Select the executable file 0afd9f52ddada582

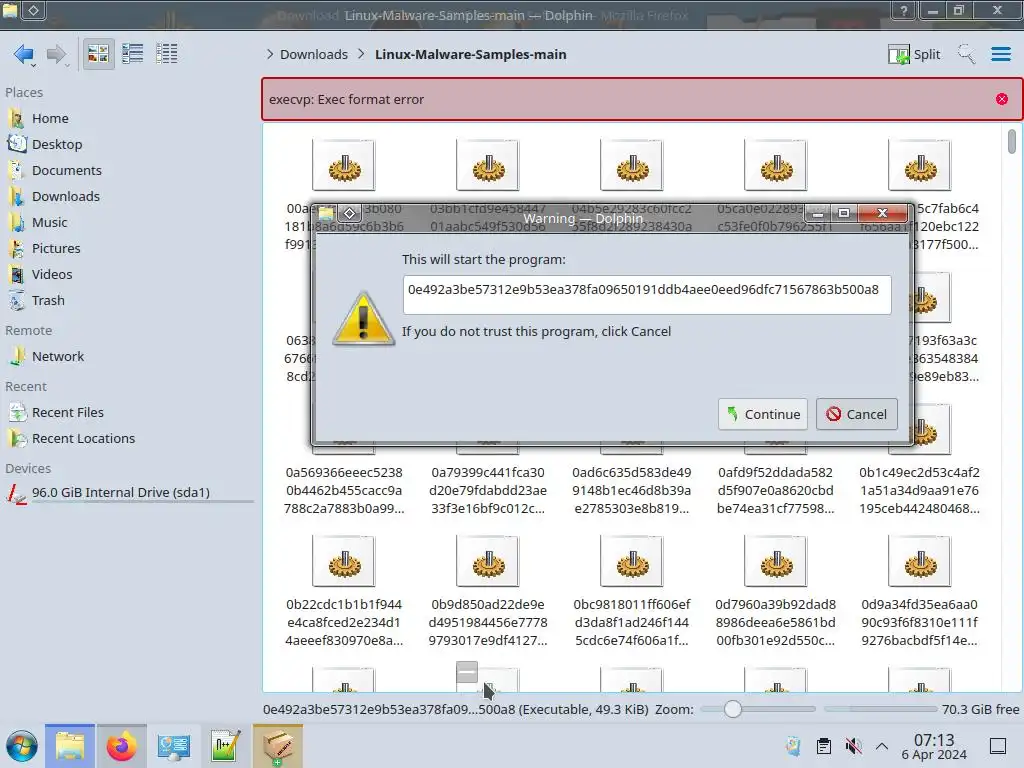[x=775, y=490]
